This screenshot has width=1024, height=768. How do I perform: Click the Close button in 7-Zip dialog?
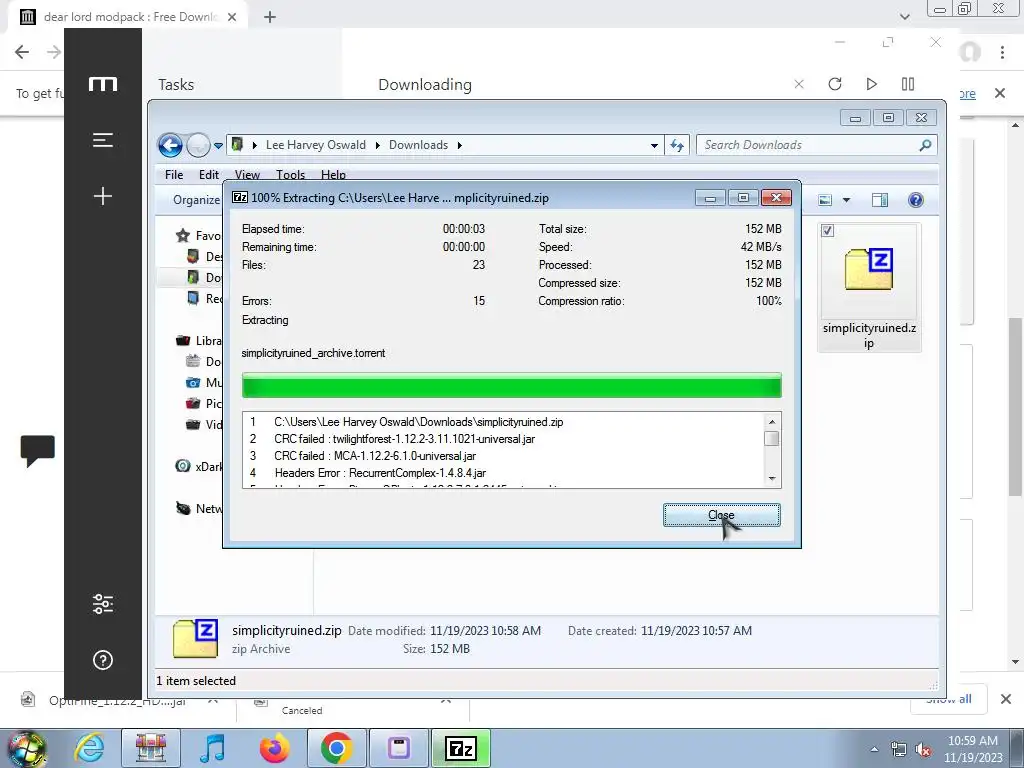722,515
